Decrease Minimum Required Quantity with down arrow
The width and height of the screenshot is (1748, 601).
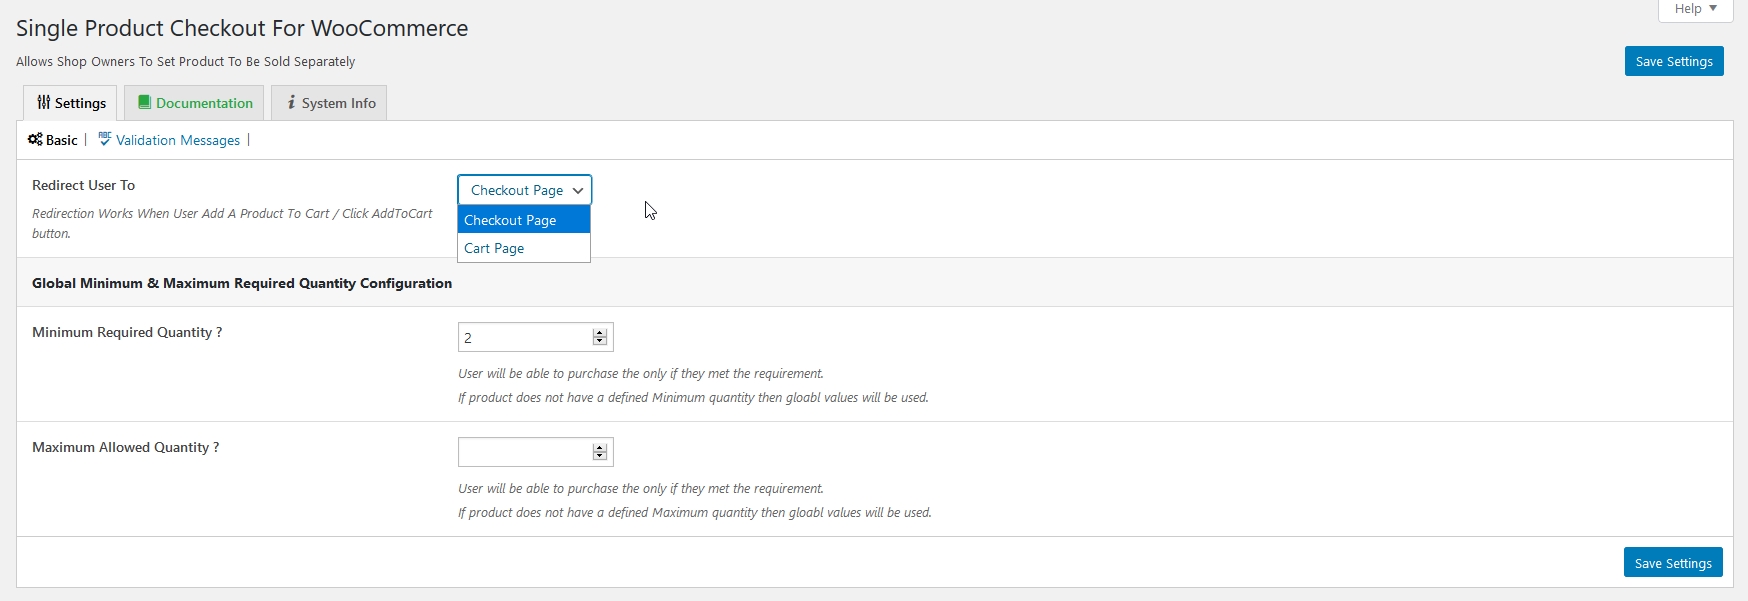point(600,342)
